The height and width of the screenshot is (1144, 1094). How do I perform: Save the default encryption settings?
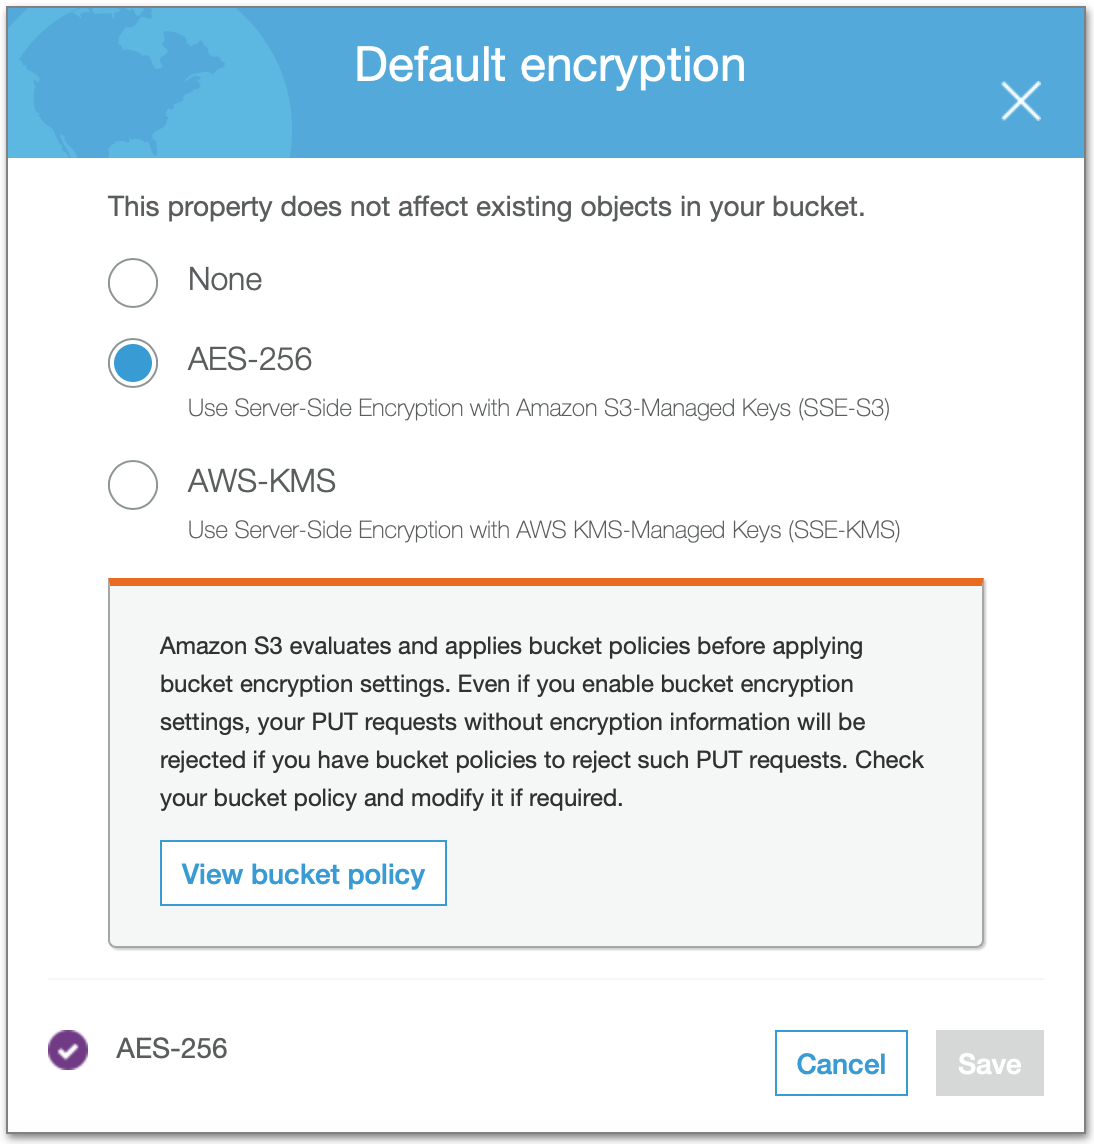[990, 1063]
